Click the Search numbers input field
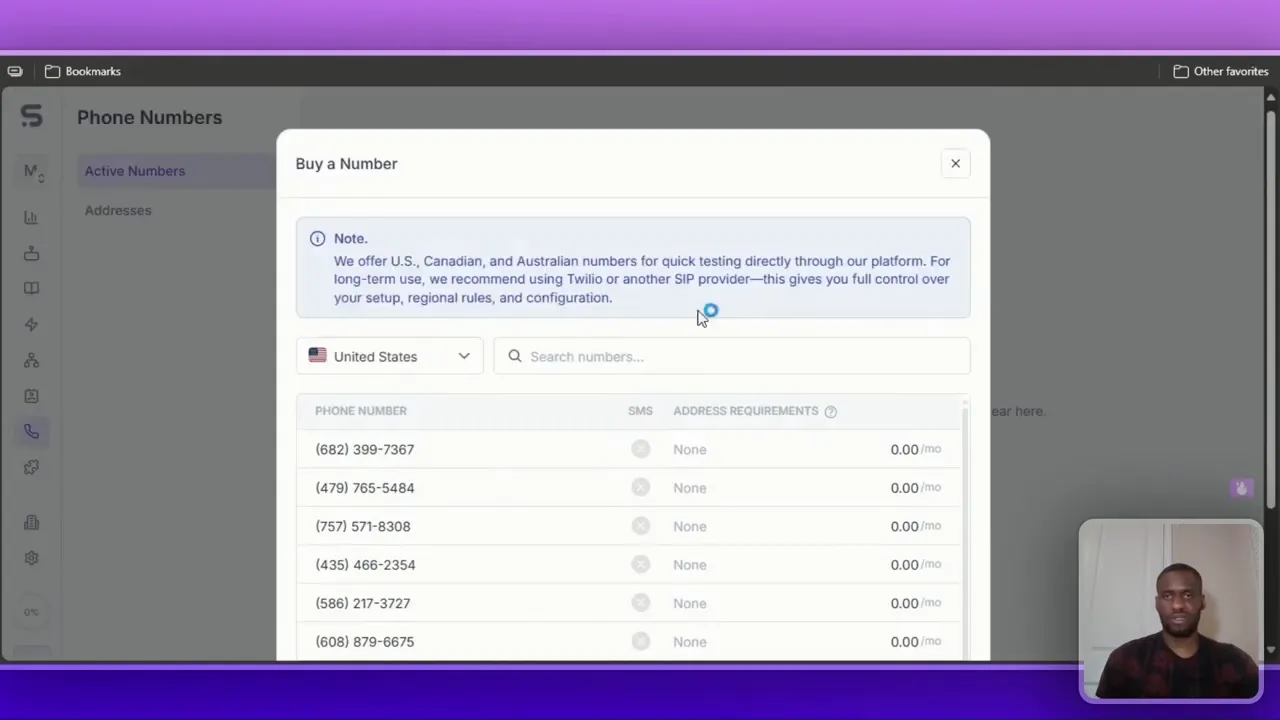 (x=740, y=356)
